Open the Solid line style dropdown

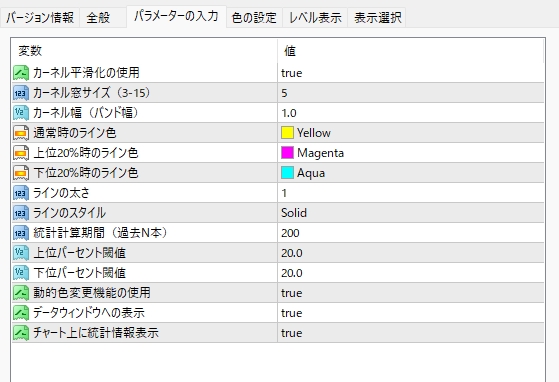[411, 213]
